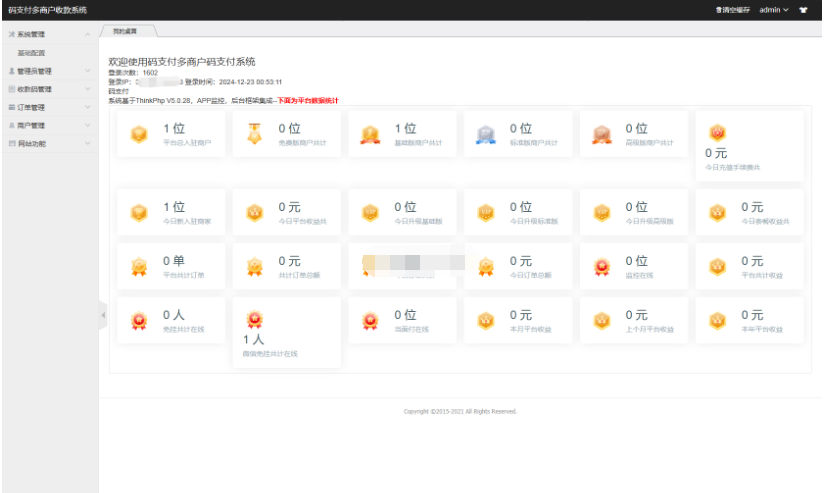Expand the 订单管理 sidebar menu
Image resolution: width=829 pixels, height=493 pixels.
(x=49, y=107)
